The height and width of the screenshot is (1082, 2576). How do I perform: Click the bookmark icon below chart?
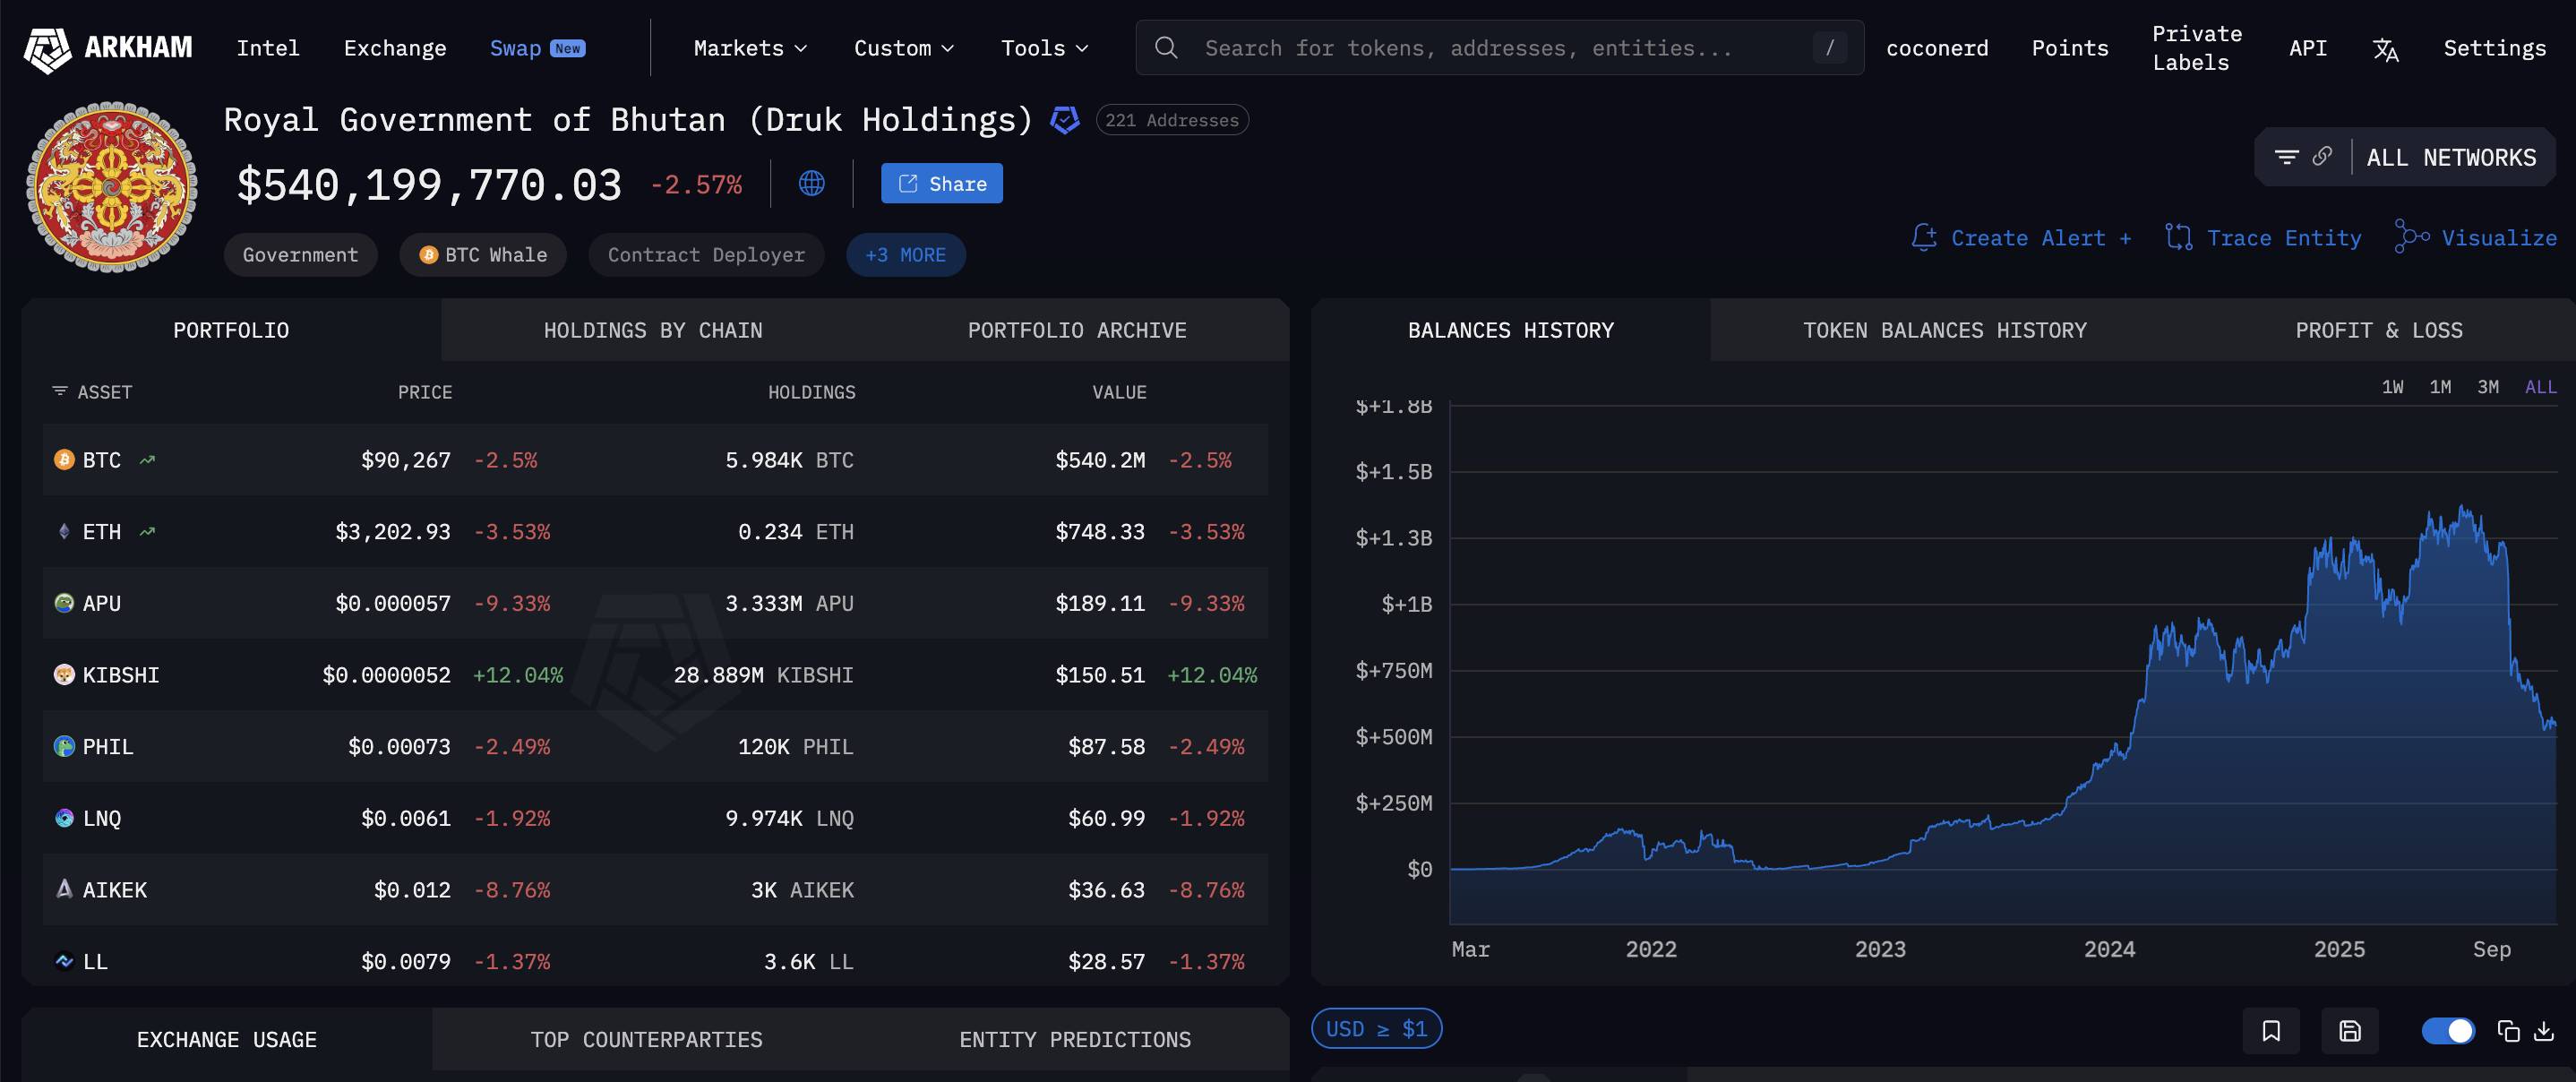click(x=2270, y=1030)
